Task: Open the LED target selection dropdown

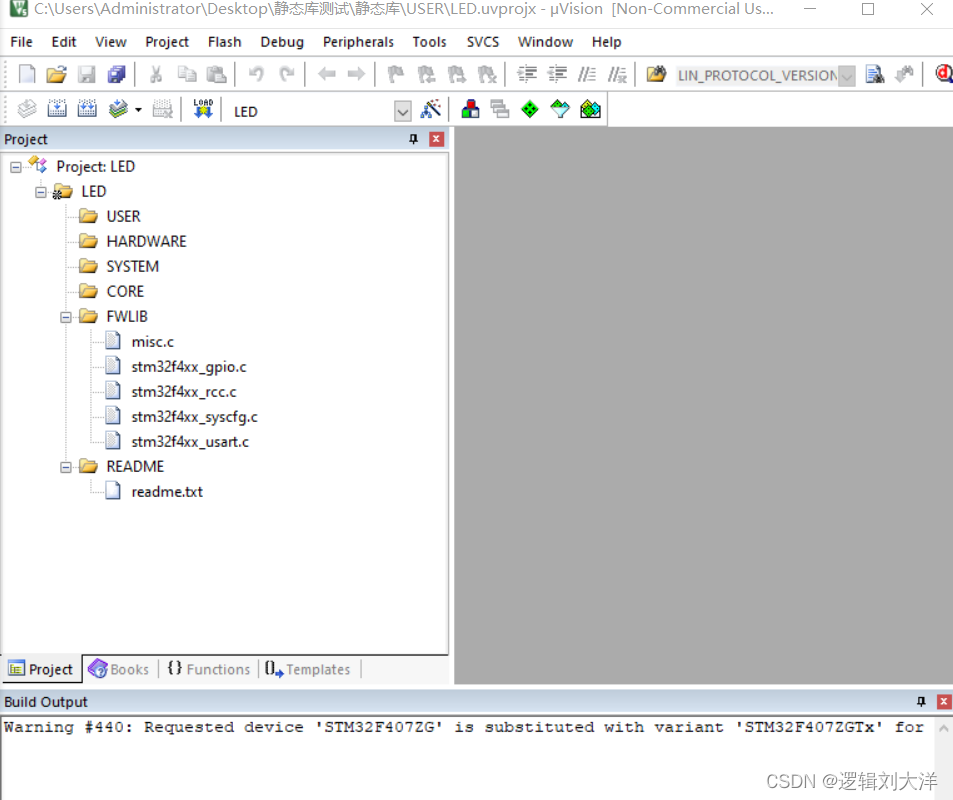Action: click(402, 111)
